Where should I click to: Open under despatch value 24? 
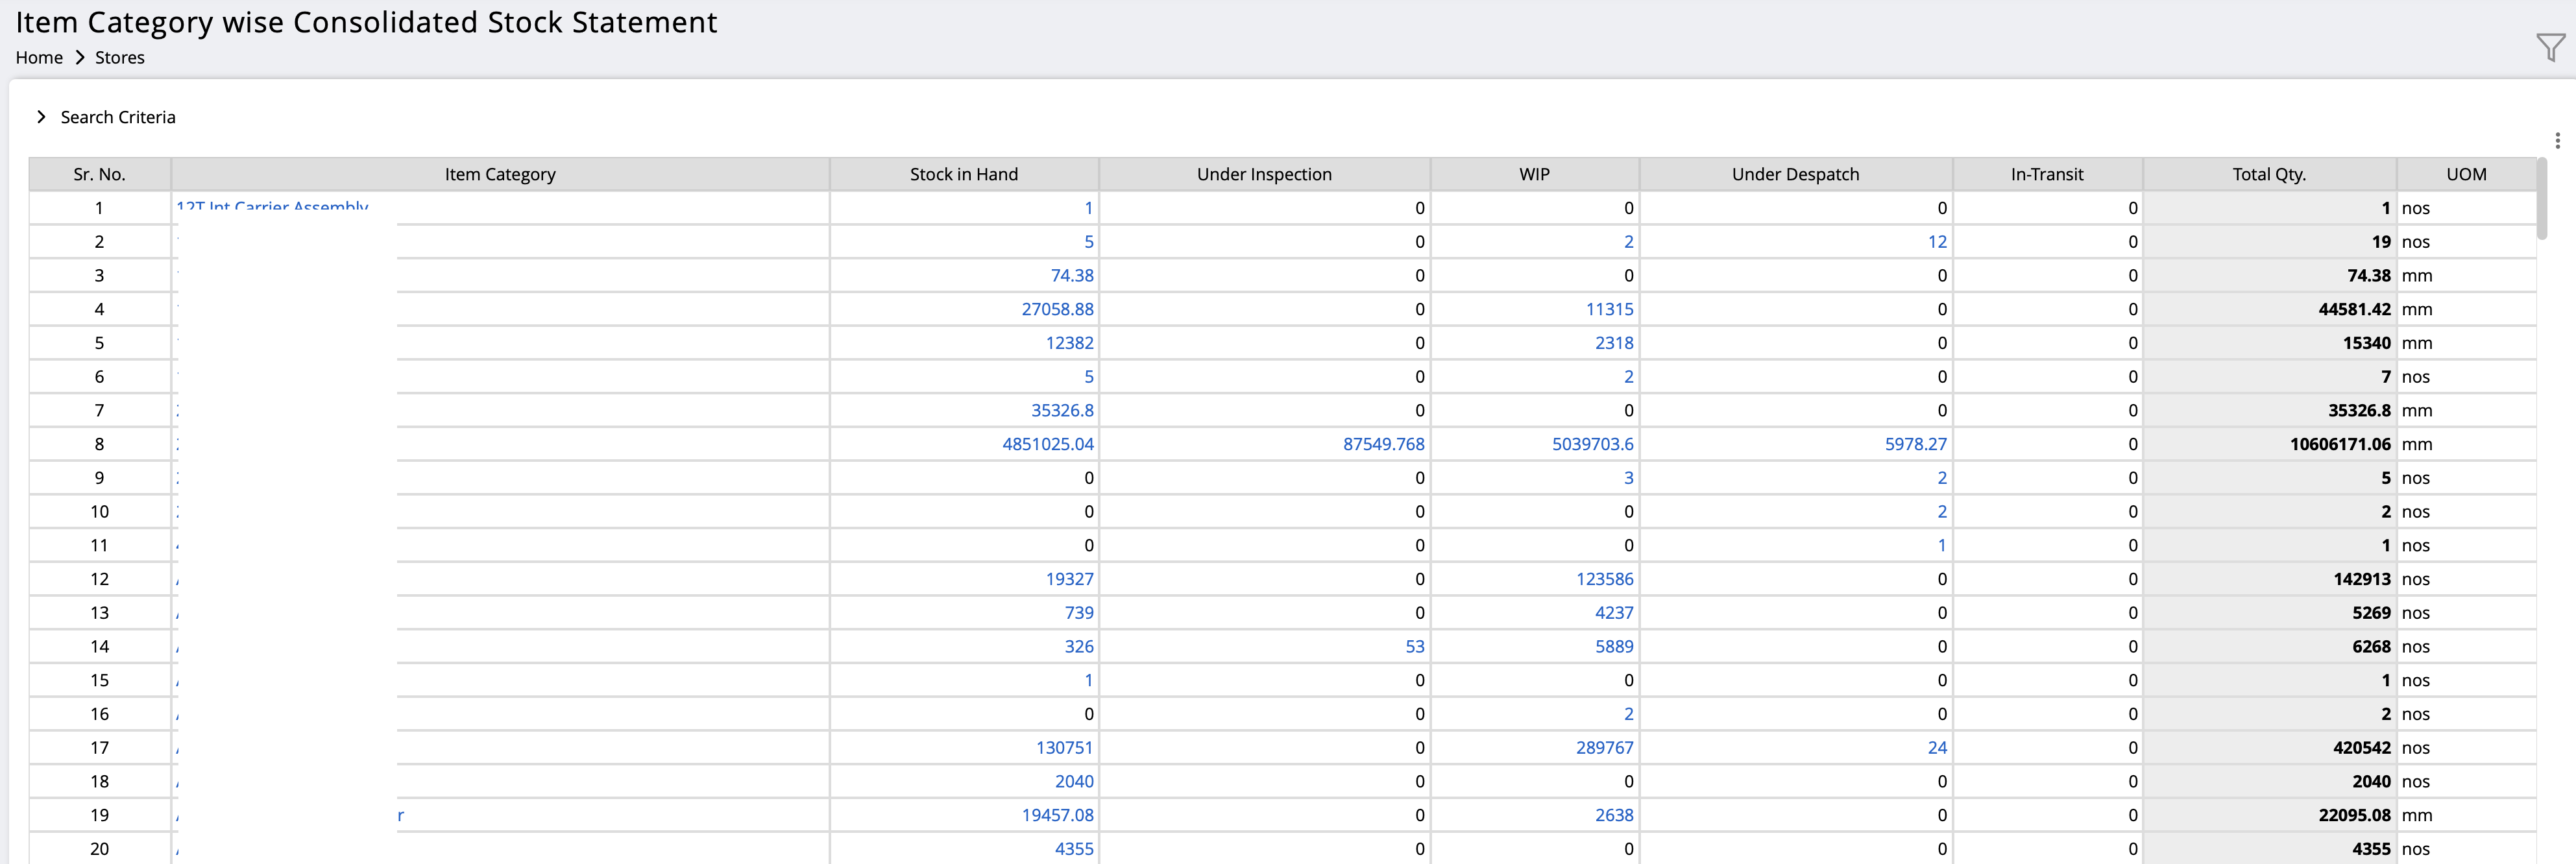click(x=1937, y=748)
